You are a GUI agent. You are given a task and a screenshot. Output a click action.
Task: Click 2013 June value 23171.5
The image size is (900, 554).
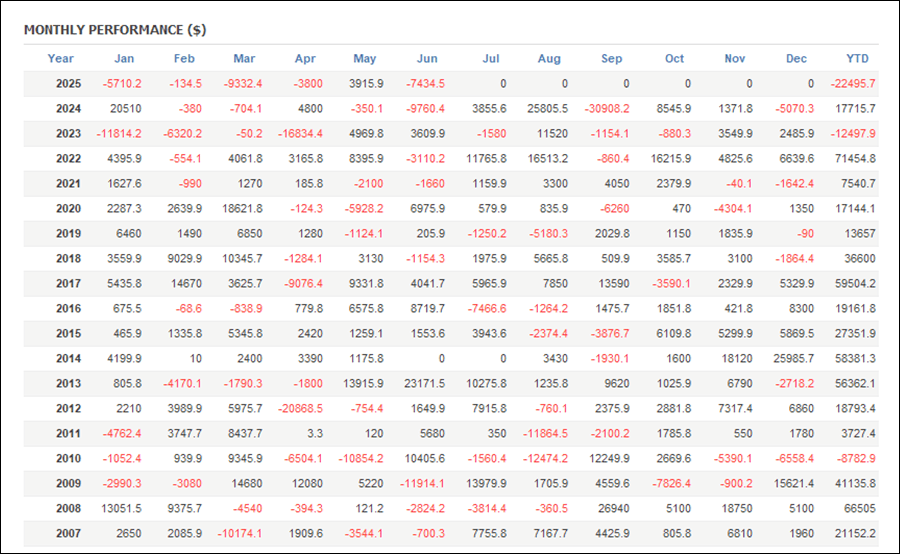click(424, 383)
